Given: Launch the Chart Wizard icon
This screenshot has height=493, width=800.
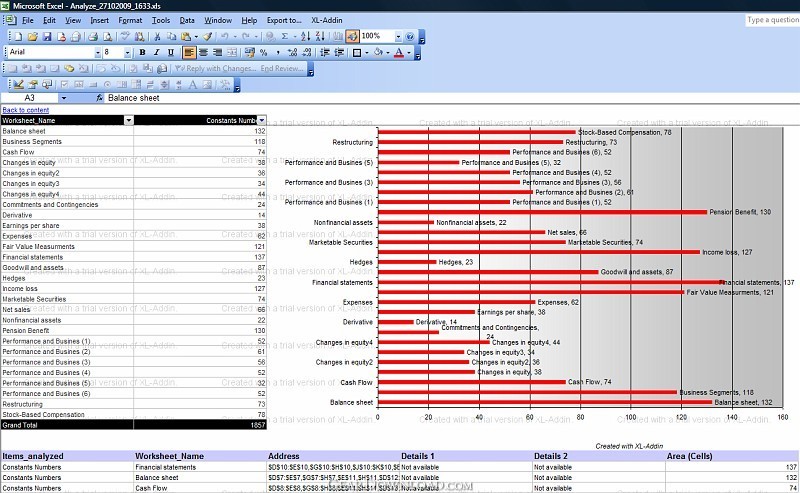Looking at the screenshot, I should coord(337,36).
